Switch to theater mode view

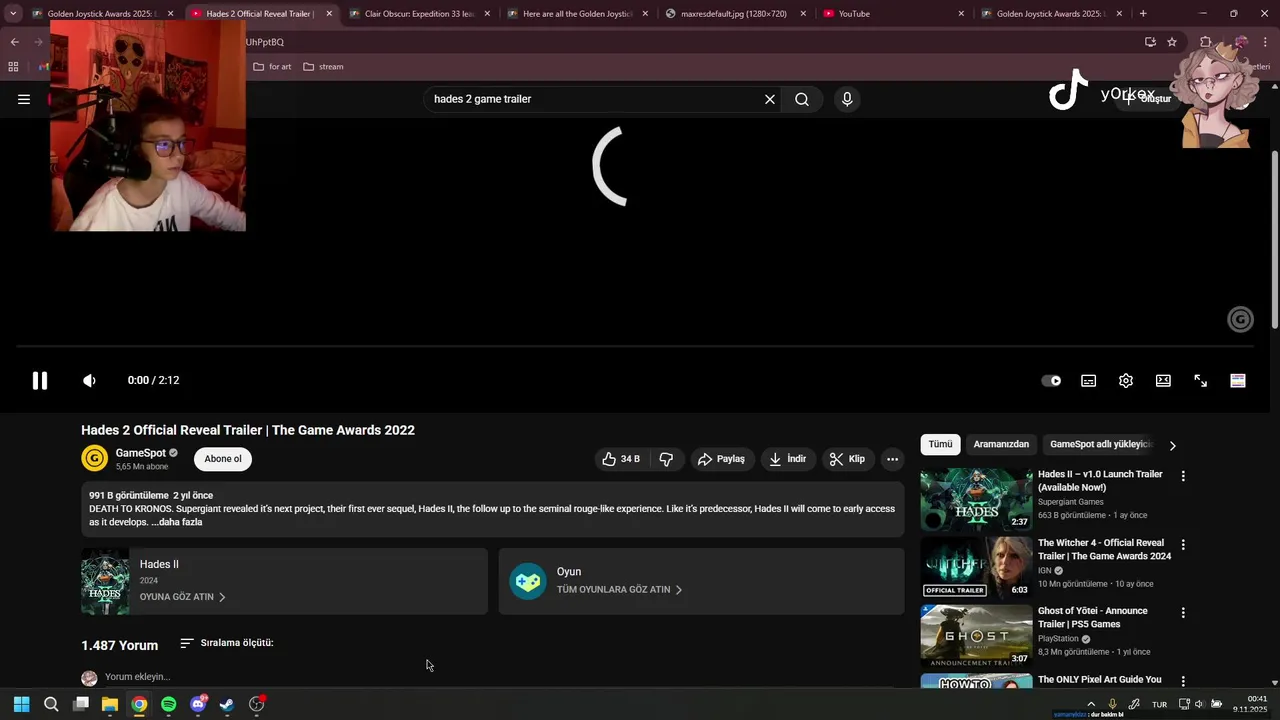1163,381
